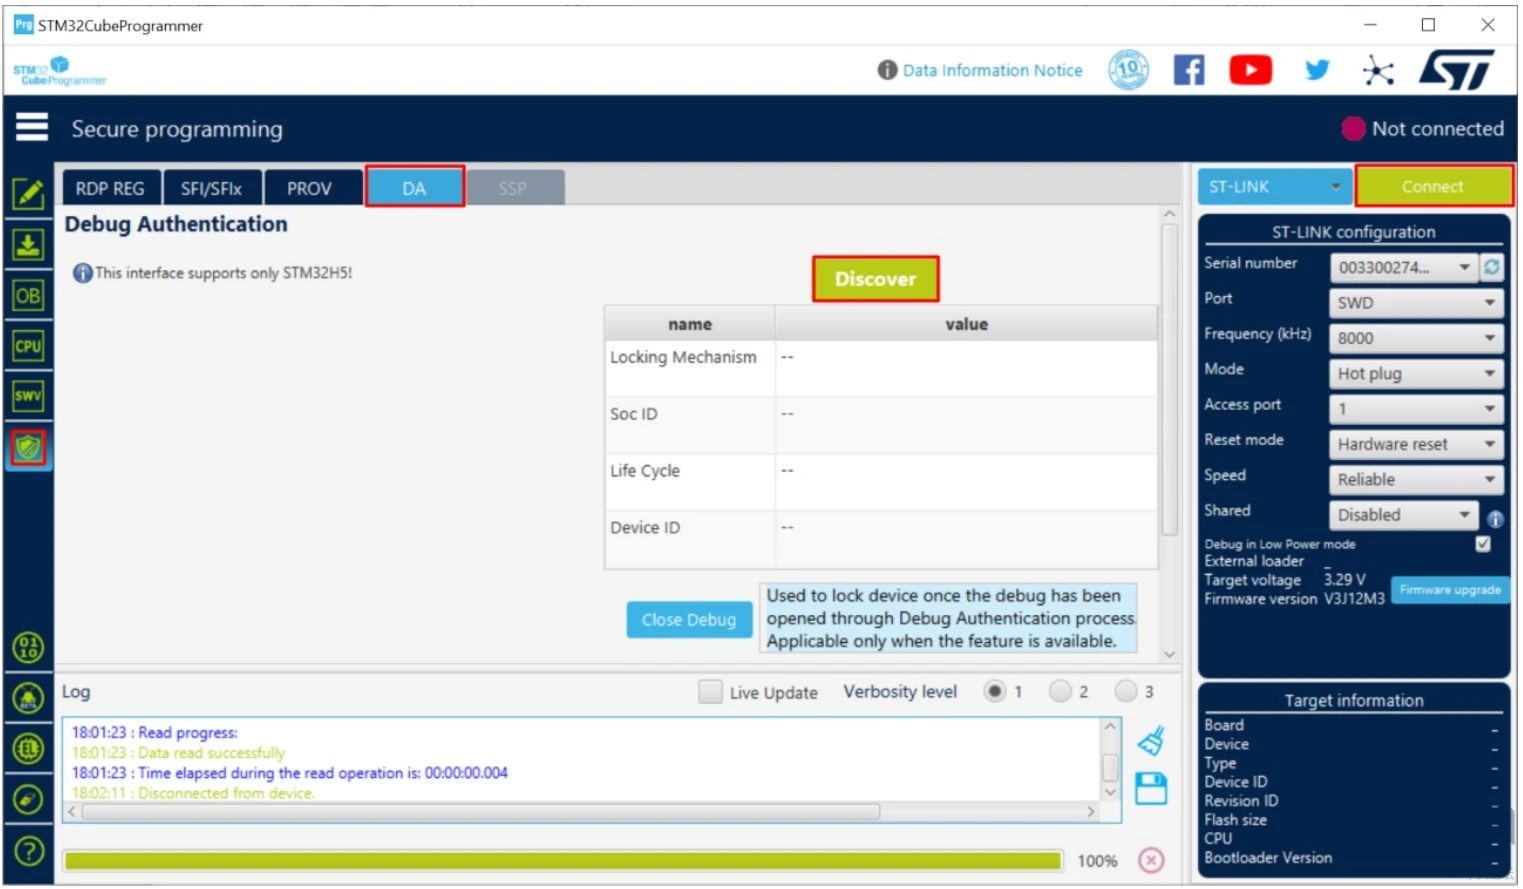Open the Access port dropdown
This screenshot has height=889, width=1523.
coord(1416,409)
